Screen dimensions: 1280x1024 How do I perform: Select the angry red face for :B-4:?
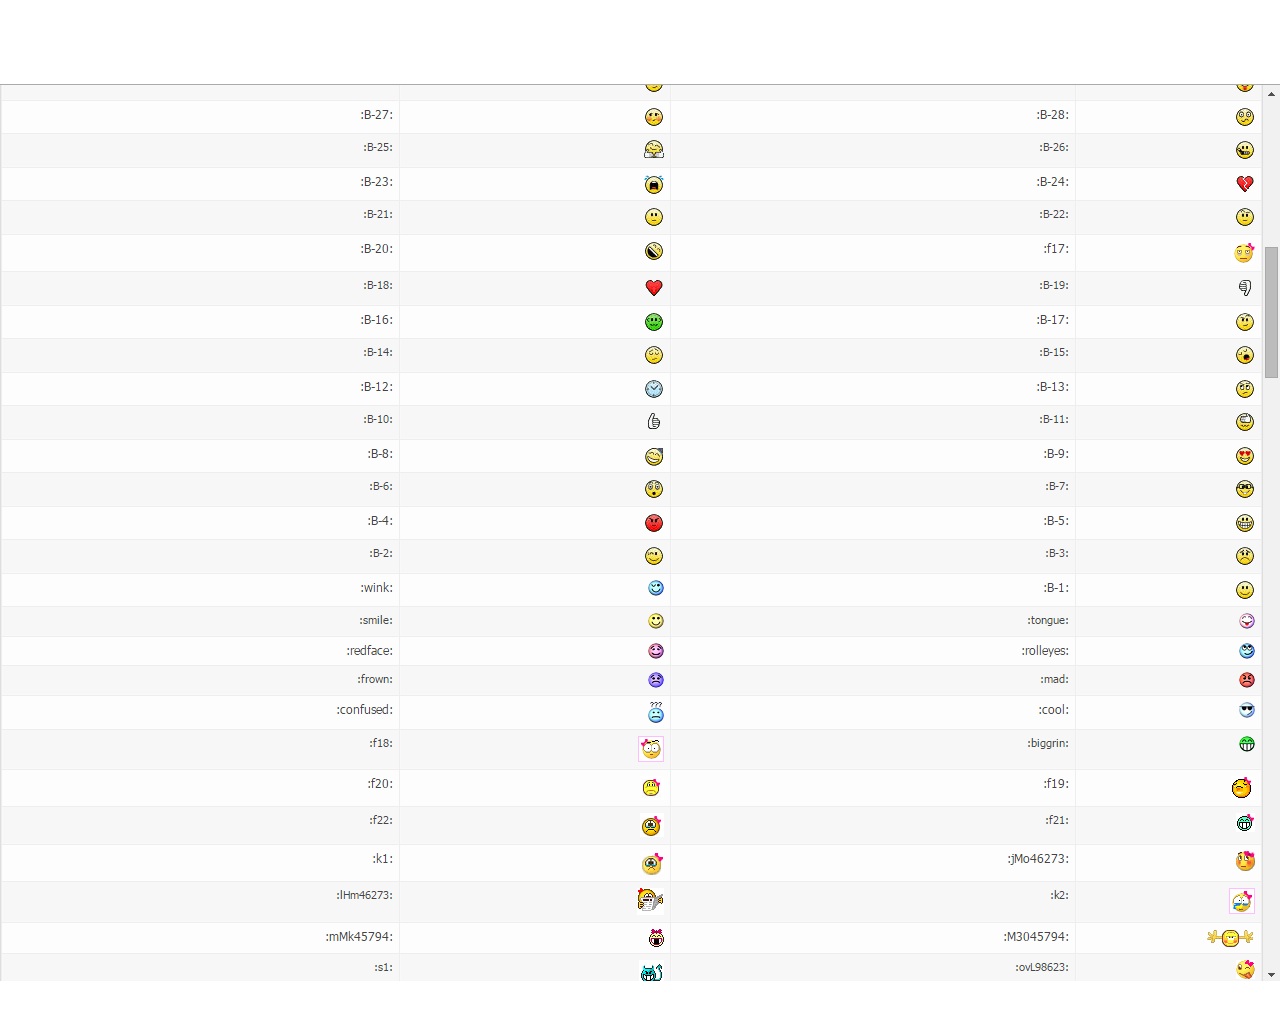(x=654, y=523)
